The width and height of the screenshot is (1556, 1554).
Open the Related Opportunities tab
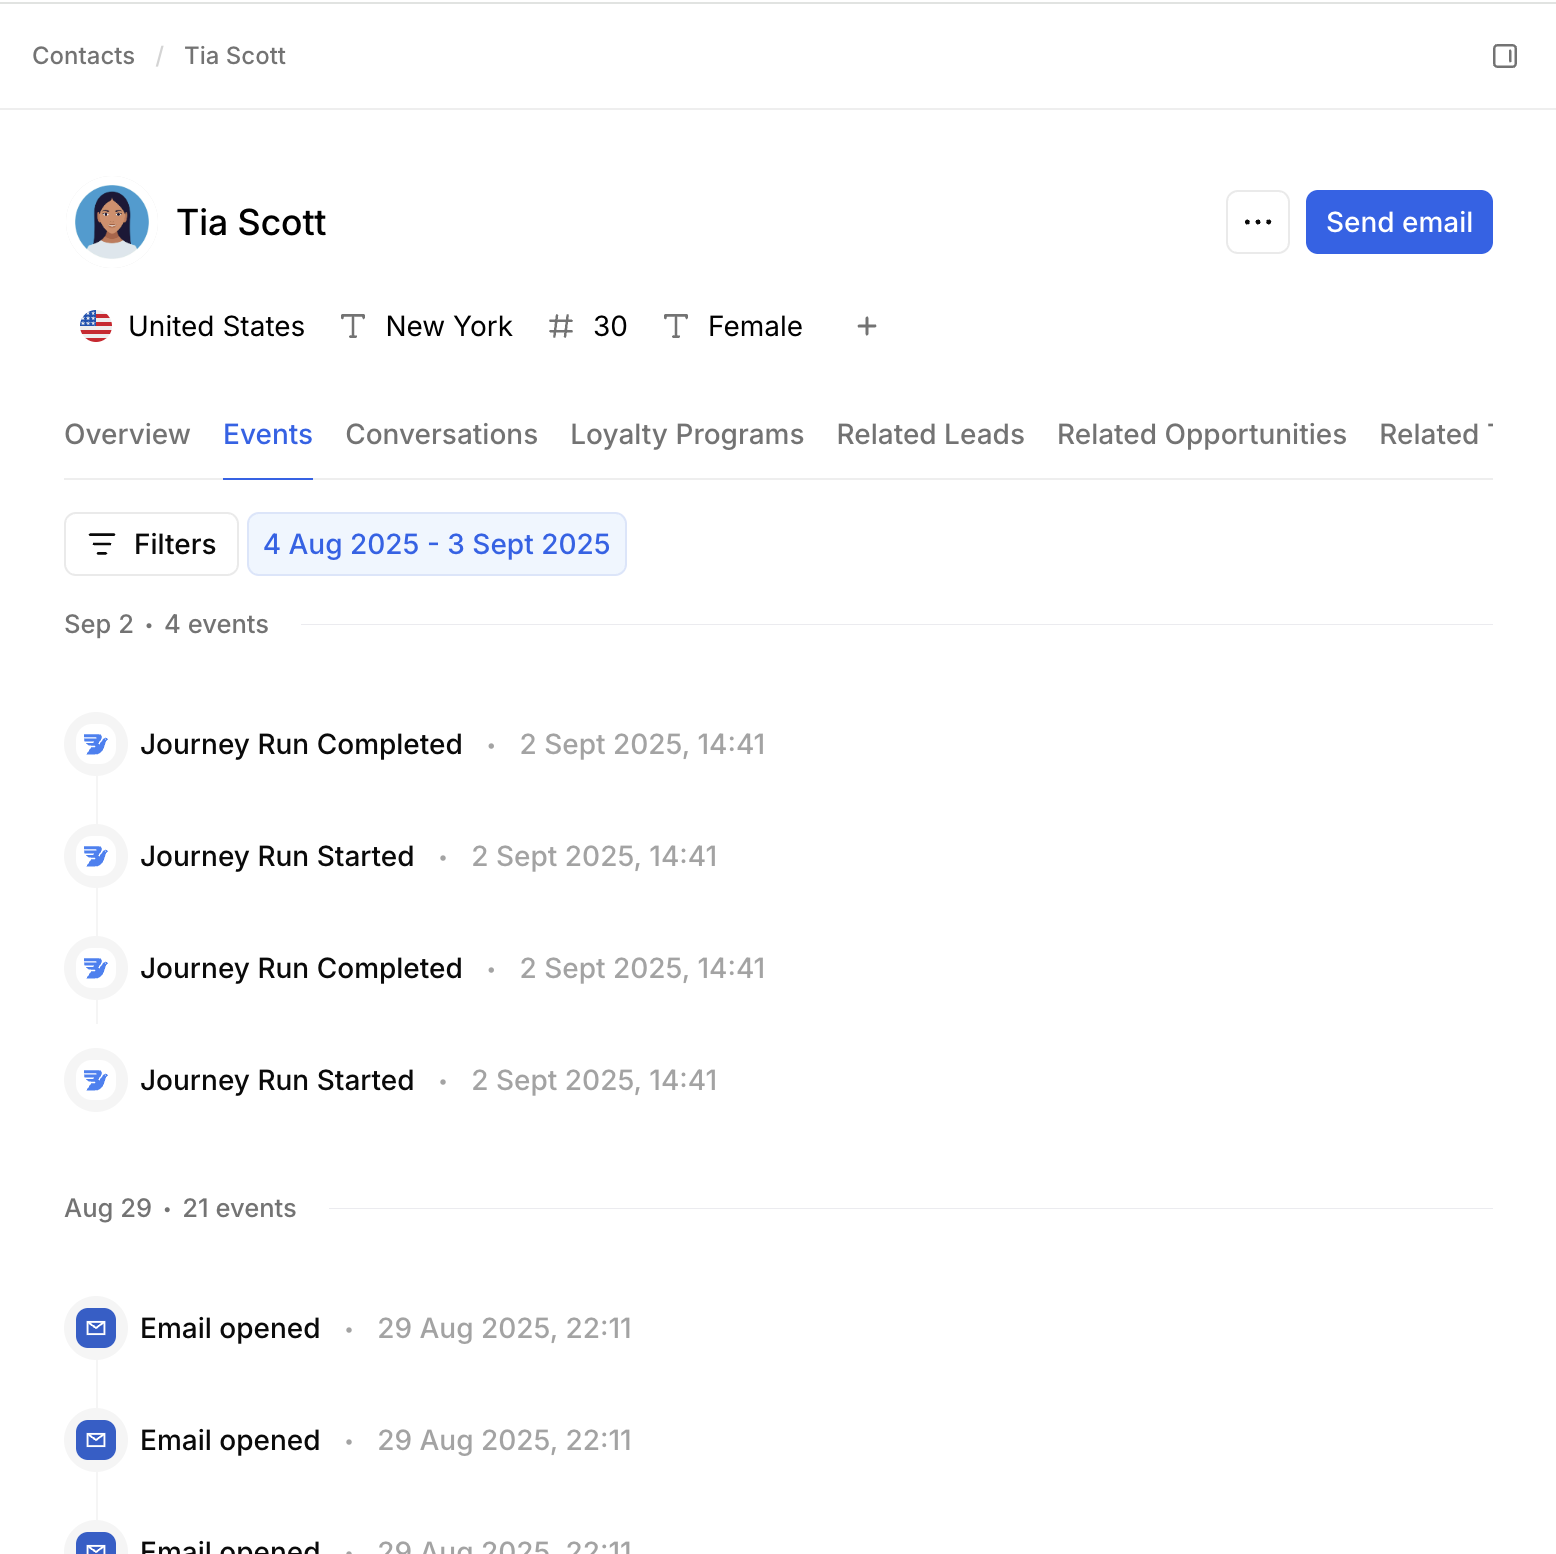click(1201, 434)
